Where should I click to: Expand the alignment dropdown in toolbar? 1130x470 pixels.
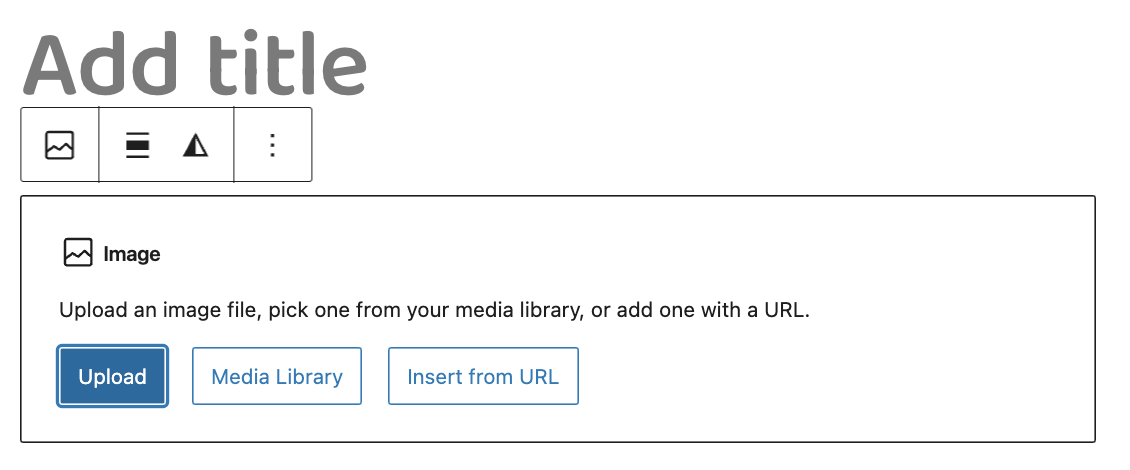point(138,145)
